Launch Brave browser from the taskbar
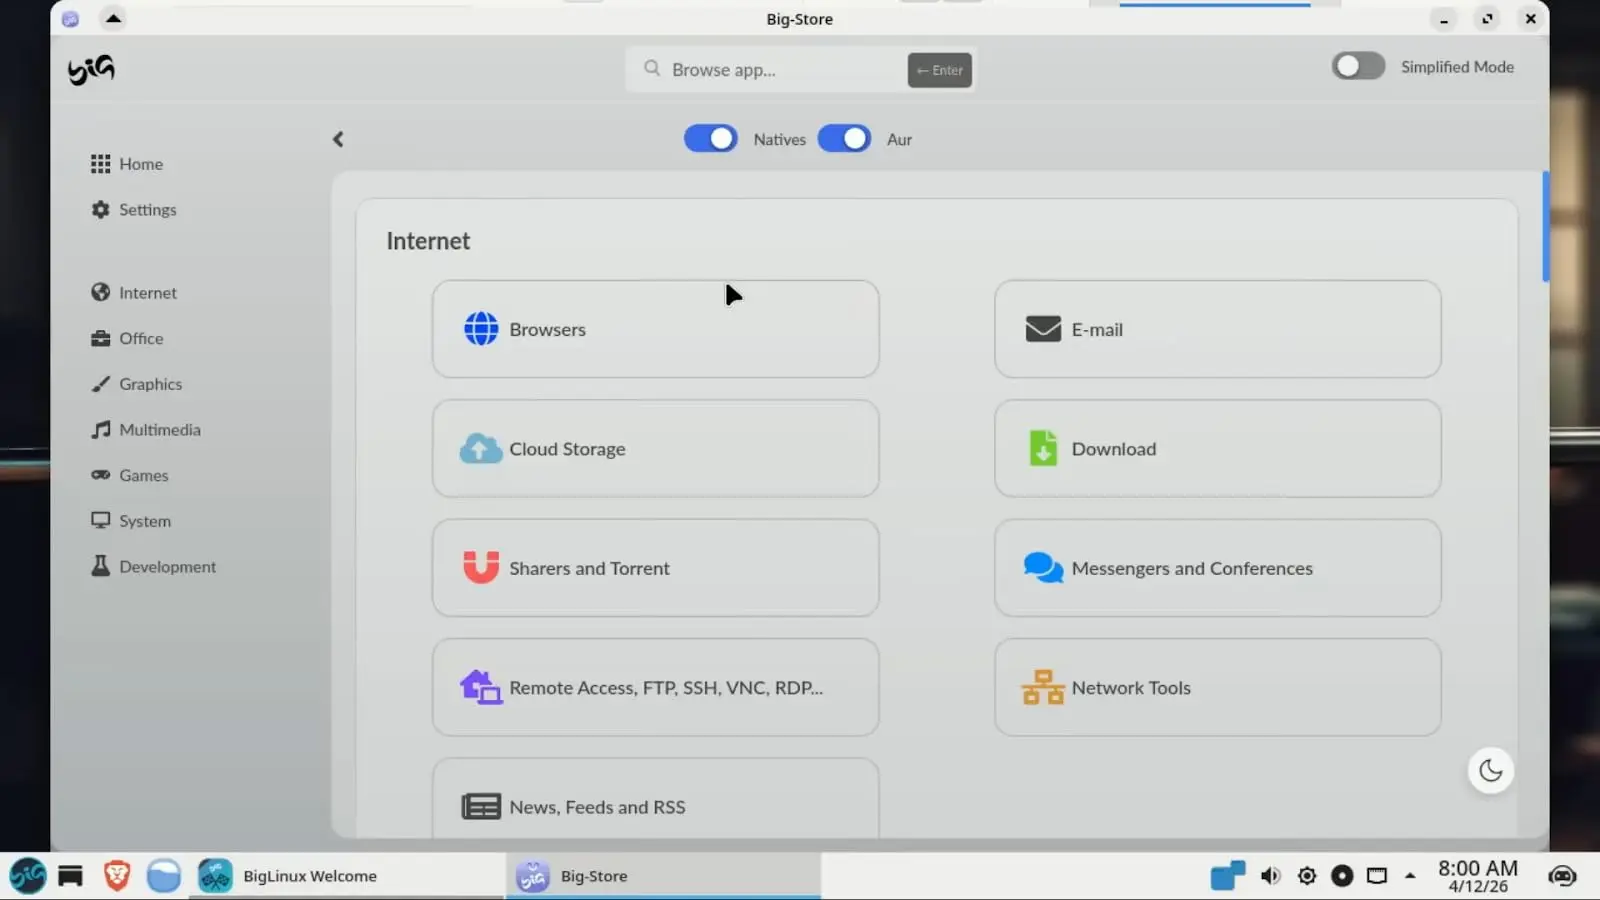Screen dimensions: 1600x900 [117, 876]
